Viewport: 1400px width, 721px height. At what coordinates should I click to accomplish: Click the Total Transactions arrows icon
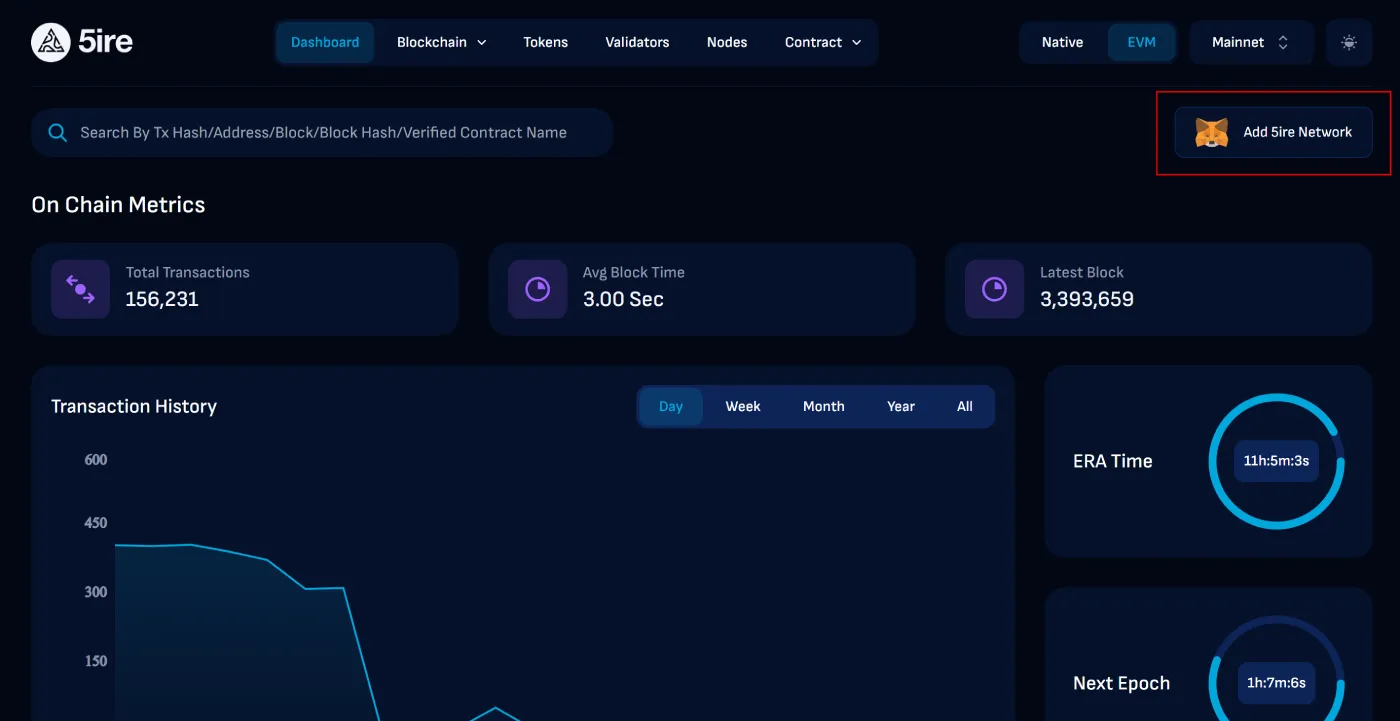(x=80, y=289)
